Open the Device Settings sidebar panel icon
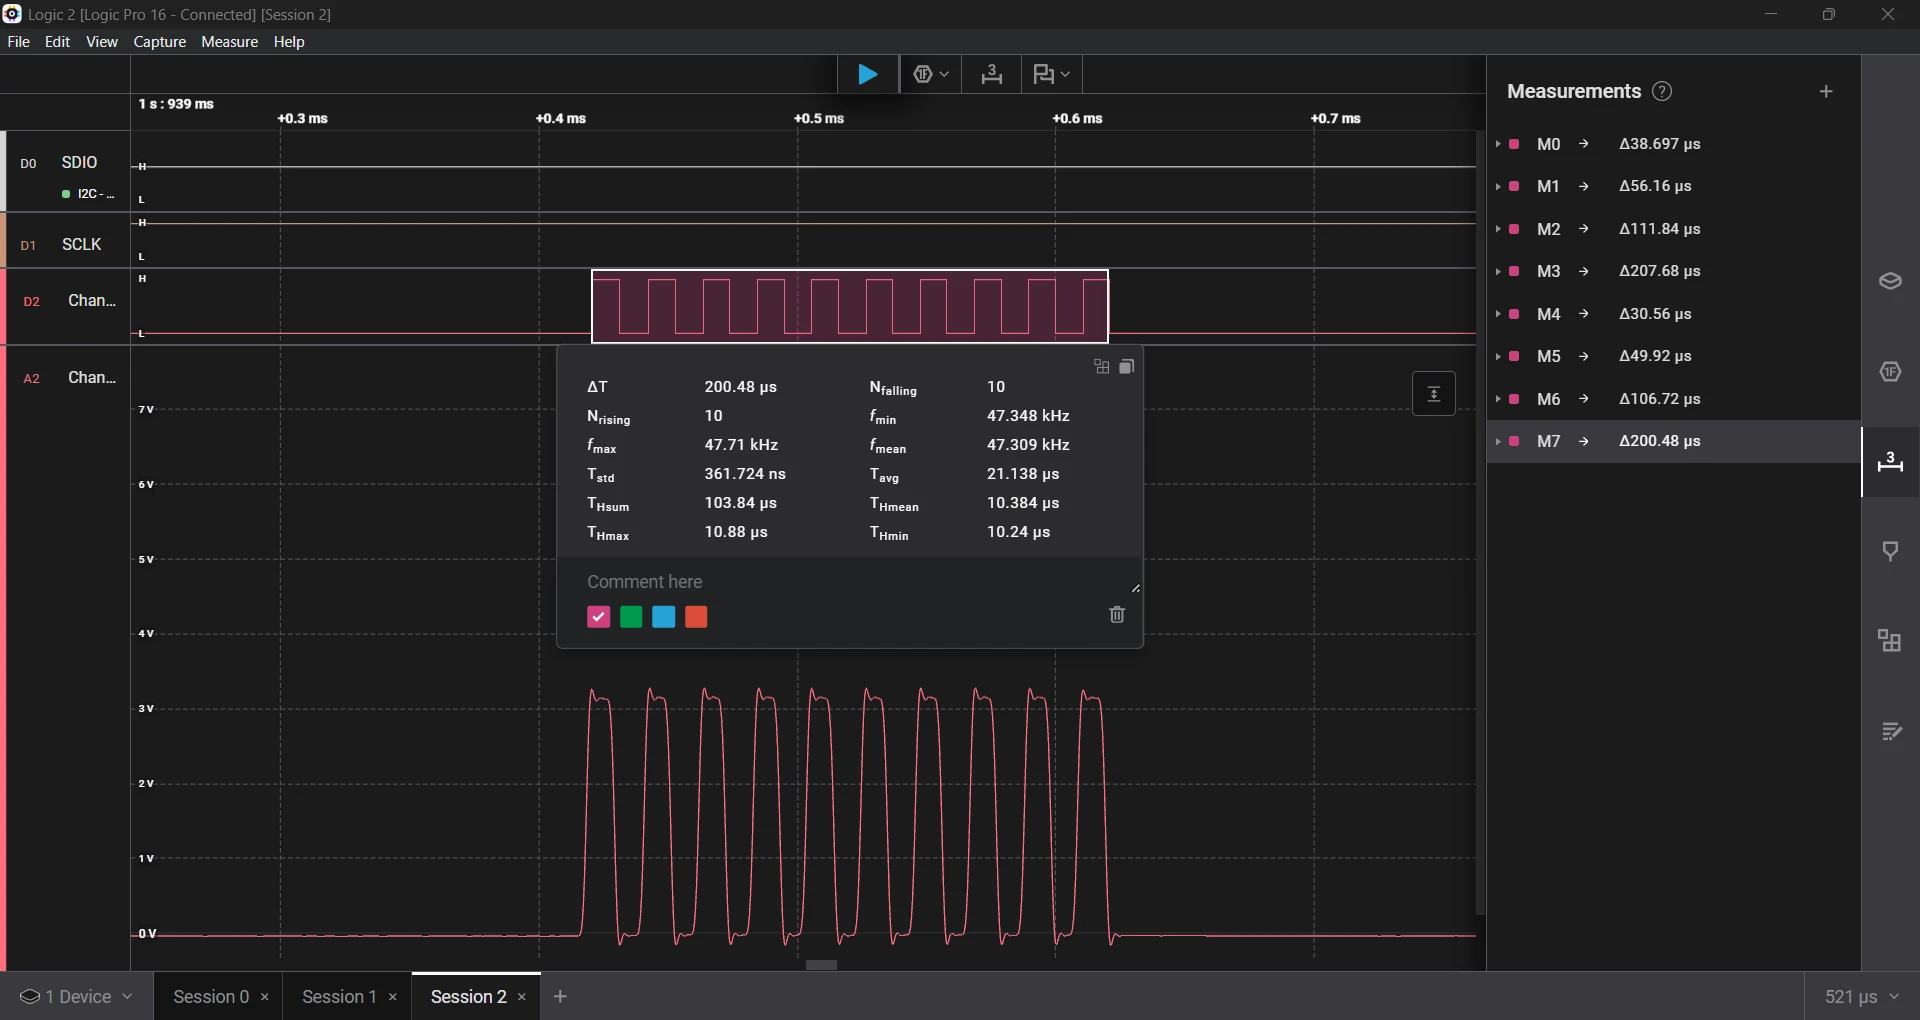1920x1020 pixels. click(1889, 282)
